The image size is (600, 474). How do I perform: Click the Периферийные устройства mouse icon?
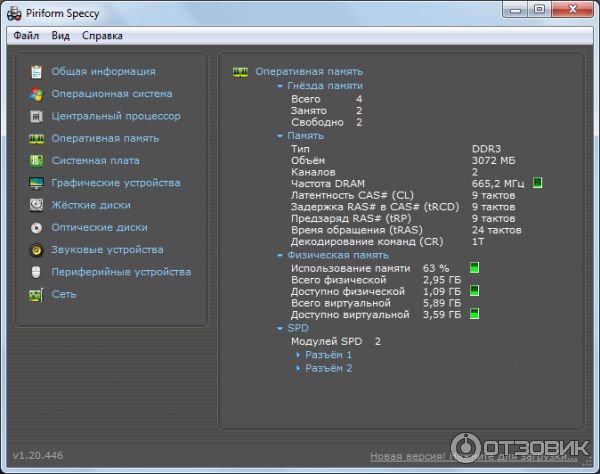(x=37, y=272)
